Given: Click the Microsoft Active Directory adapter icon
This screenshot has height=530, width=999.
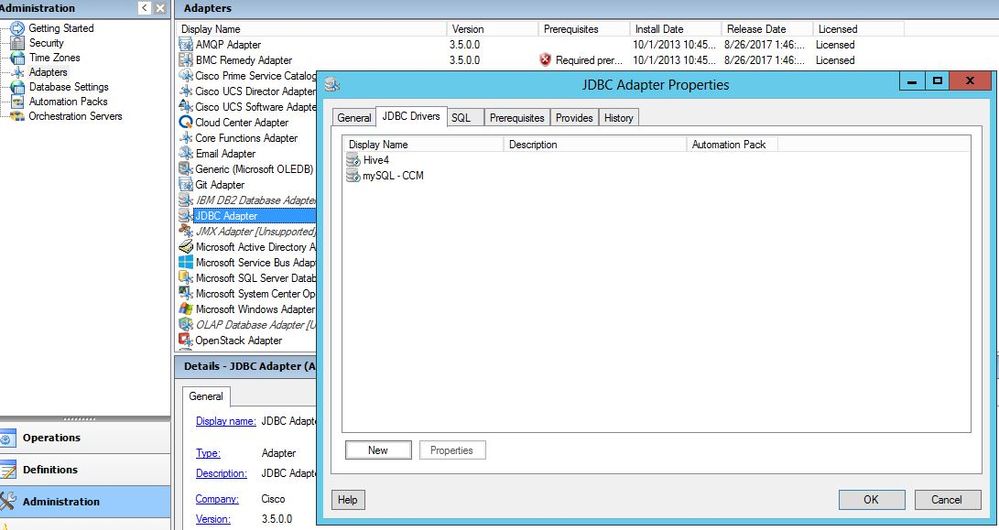Looking at the screenshot, I should (185, 247).
